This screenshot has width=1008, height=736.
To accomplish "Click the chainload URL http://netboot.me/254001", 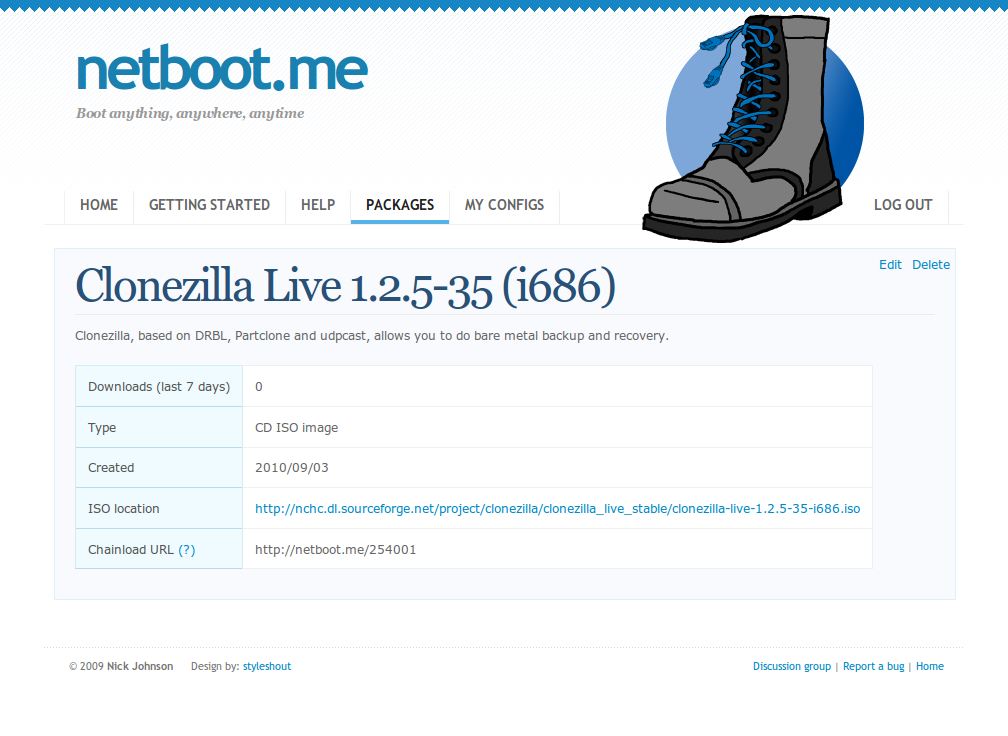I will click(336, 550).
